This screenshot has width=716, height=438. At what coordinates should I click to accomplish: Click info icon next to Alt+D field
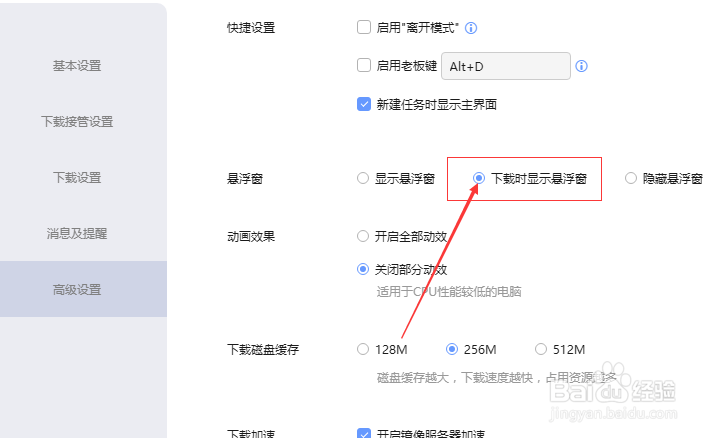[581, 66]
